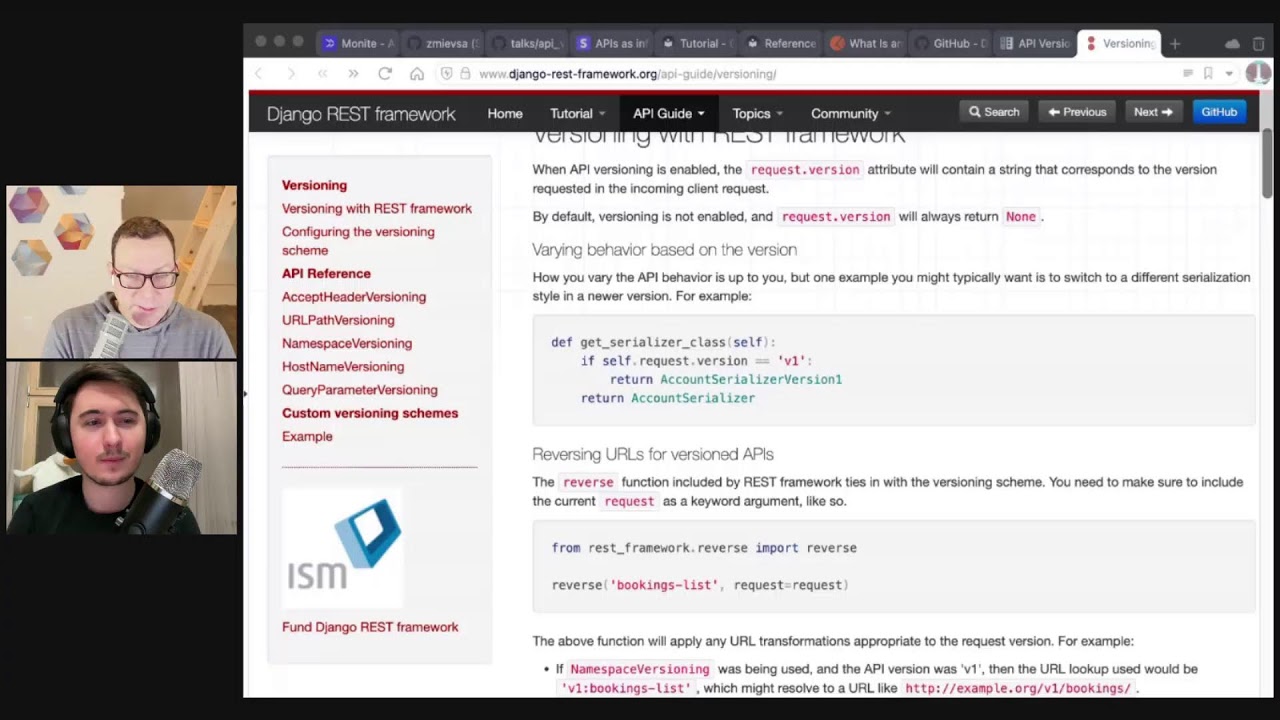Click the Search button in navbar
Viewport: 1280px width, 720px height.
(994, 112)
